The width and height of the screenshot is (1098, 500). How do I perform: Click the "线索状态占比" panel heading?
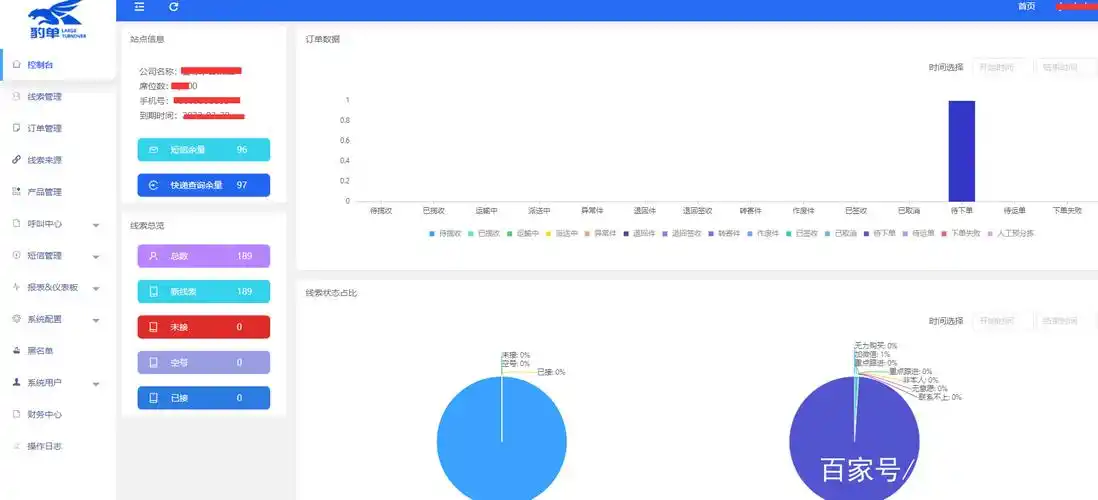[331, 293]
